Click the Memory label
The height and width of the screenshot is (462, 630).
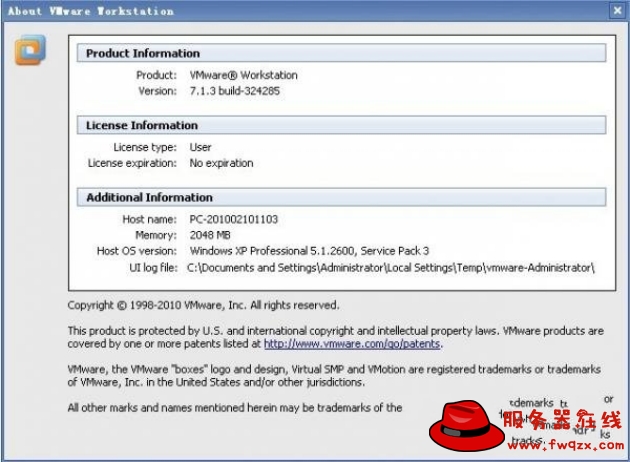pyautogui.click(x=156, y=235)
